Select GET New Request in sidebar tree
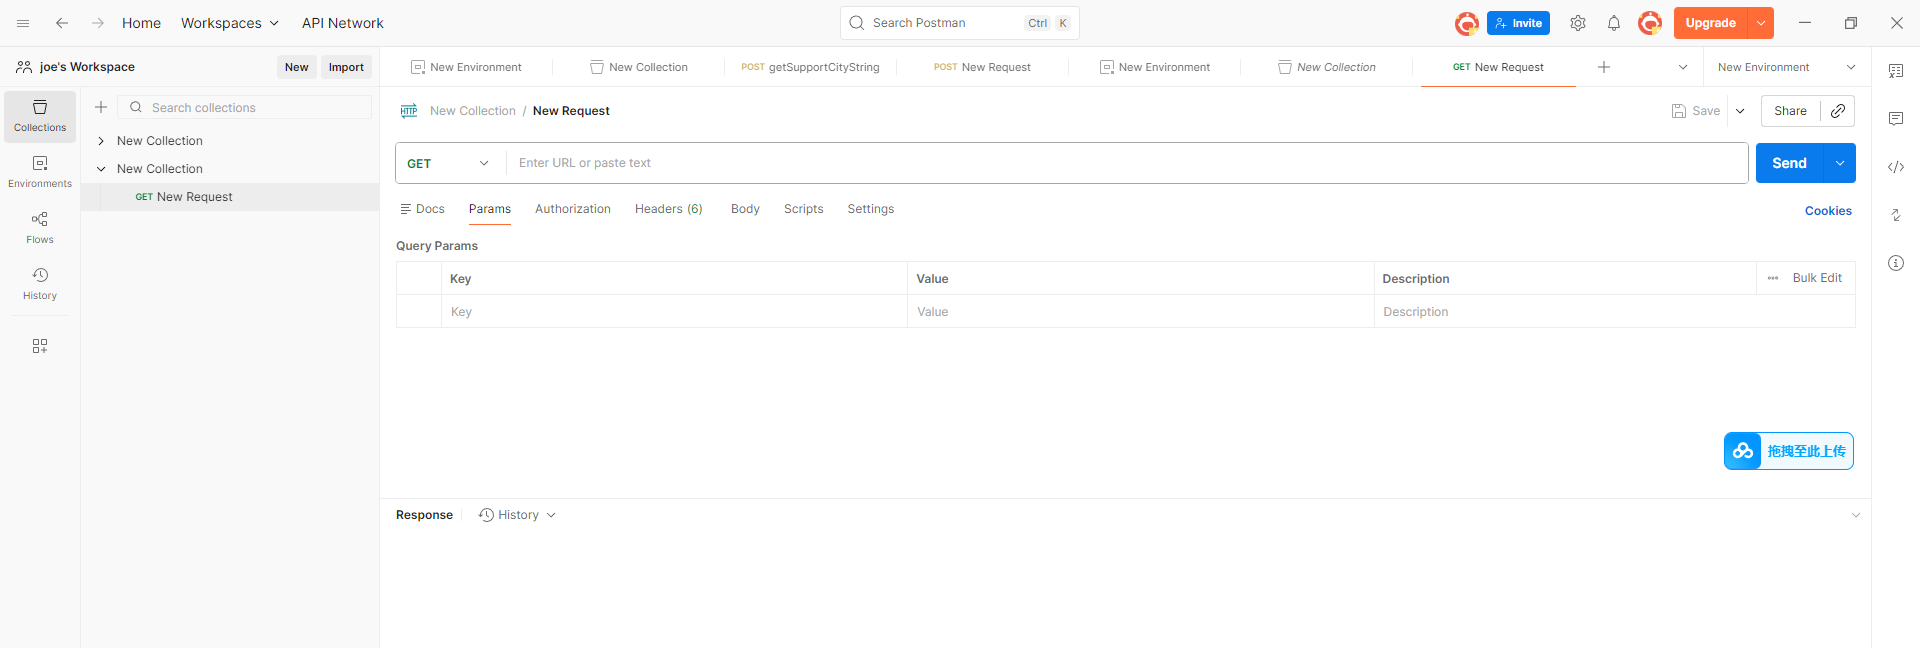Image resolution: width=1920 pixels, height=648 pixels. (x=230, y=197)
